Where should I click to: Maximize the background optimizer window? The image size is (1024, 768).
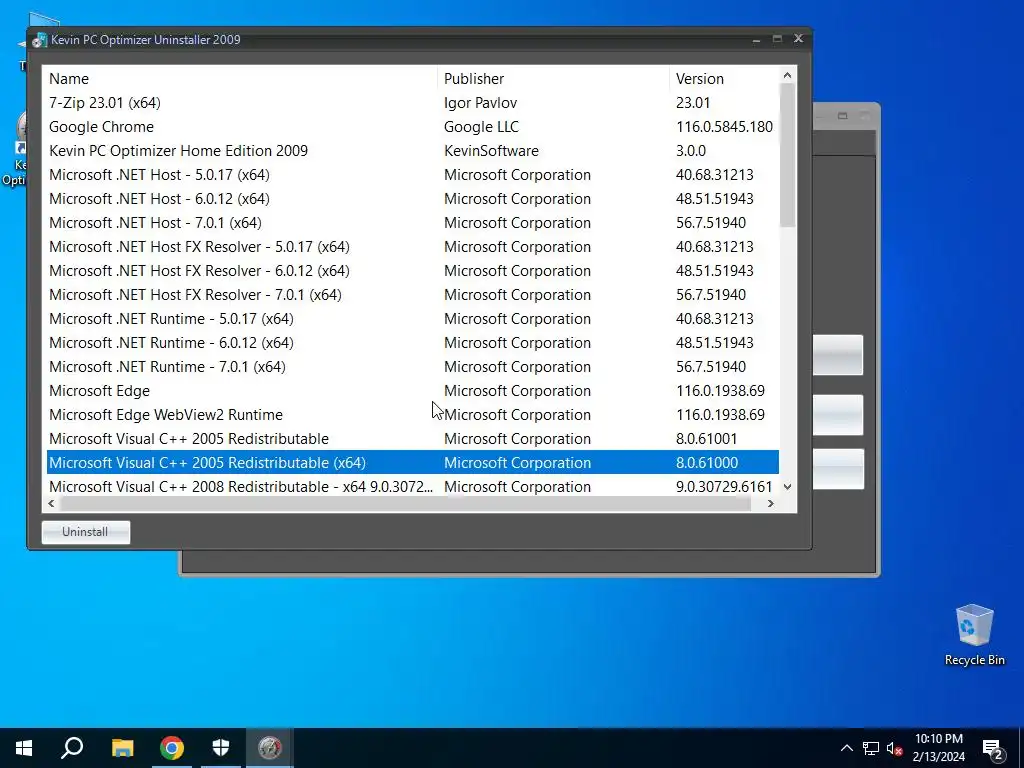coord(842,116)
